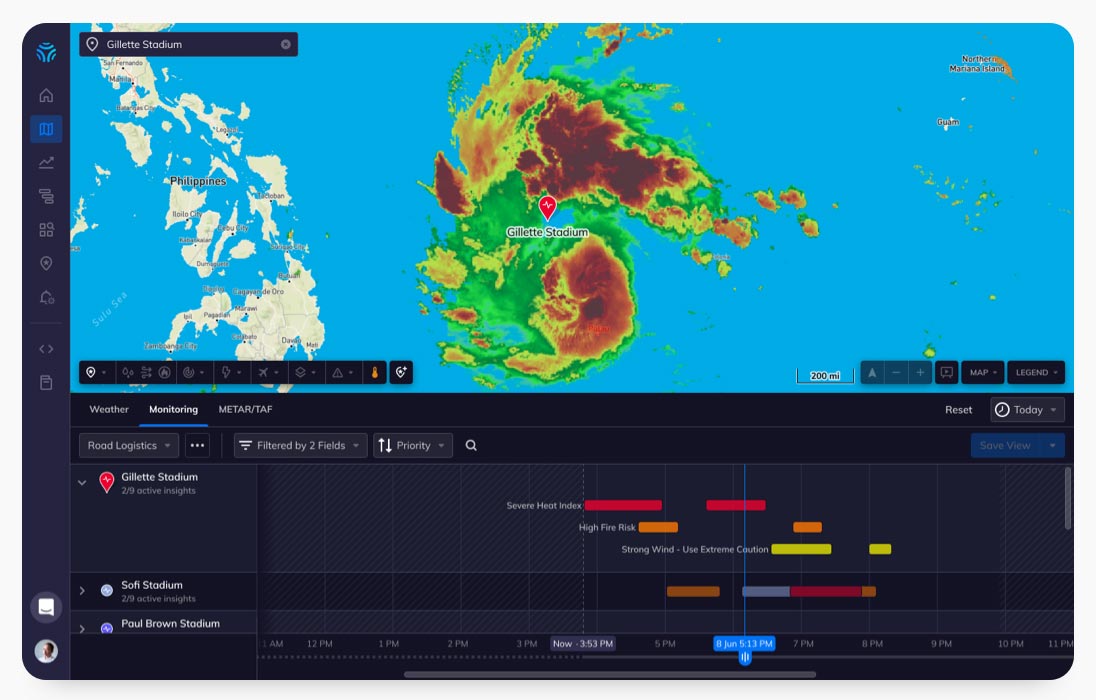Click the Reset button
This screenshot has height=700, width=1096.
coord(958,410)
